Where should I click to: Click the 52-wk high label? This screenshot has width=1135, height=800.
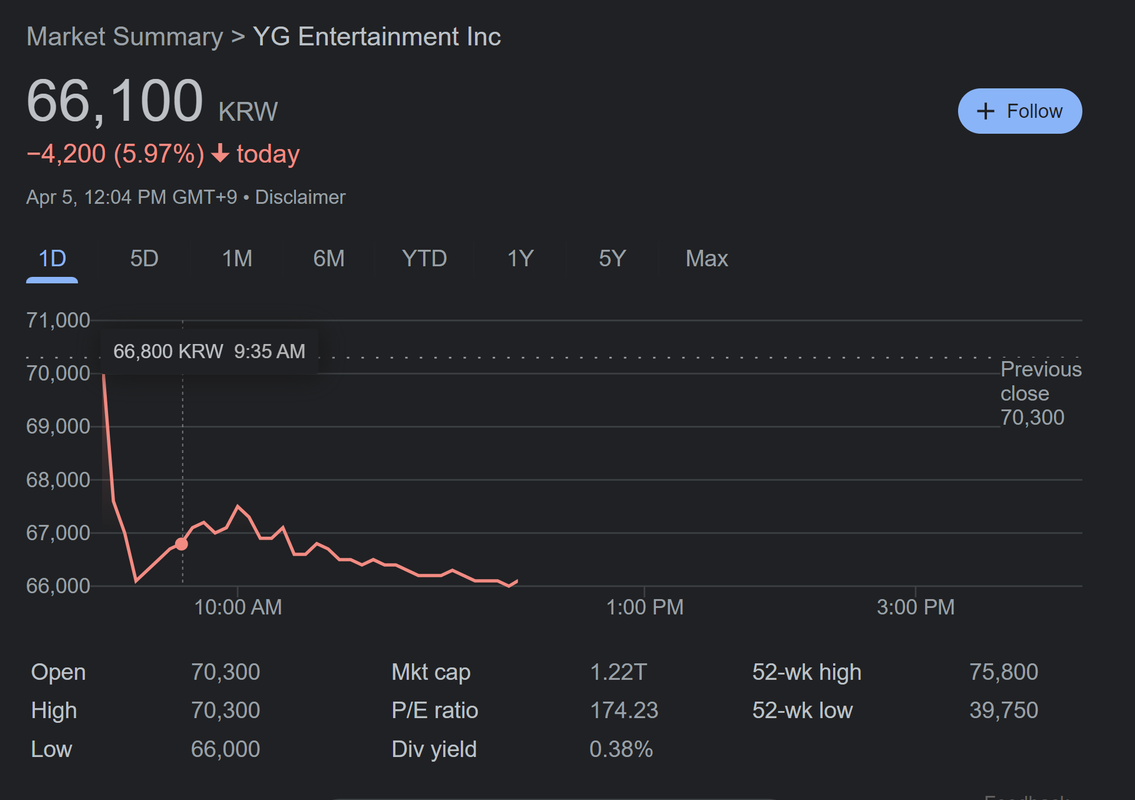[806, 672]
